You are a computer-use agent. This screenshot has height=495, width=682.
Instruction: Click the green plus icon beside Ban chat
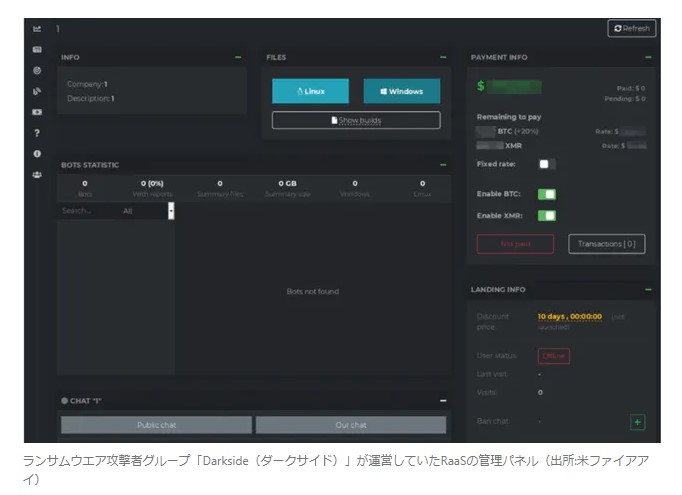tap(637, 422)
